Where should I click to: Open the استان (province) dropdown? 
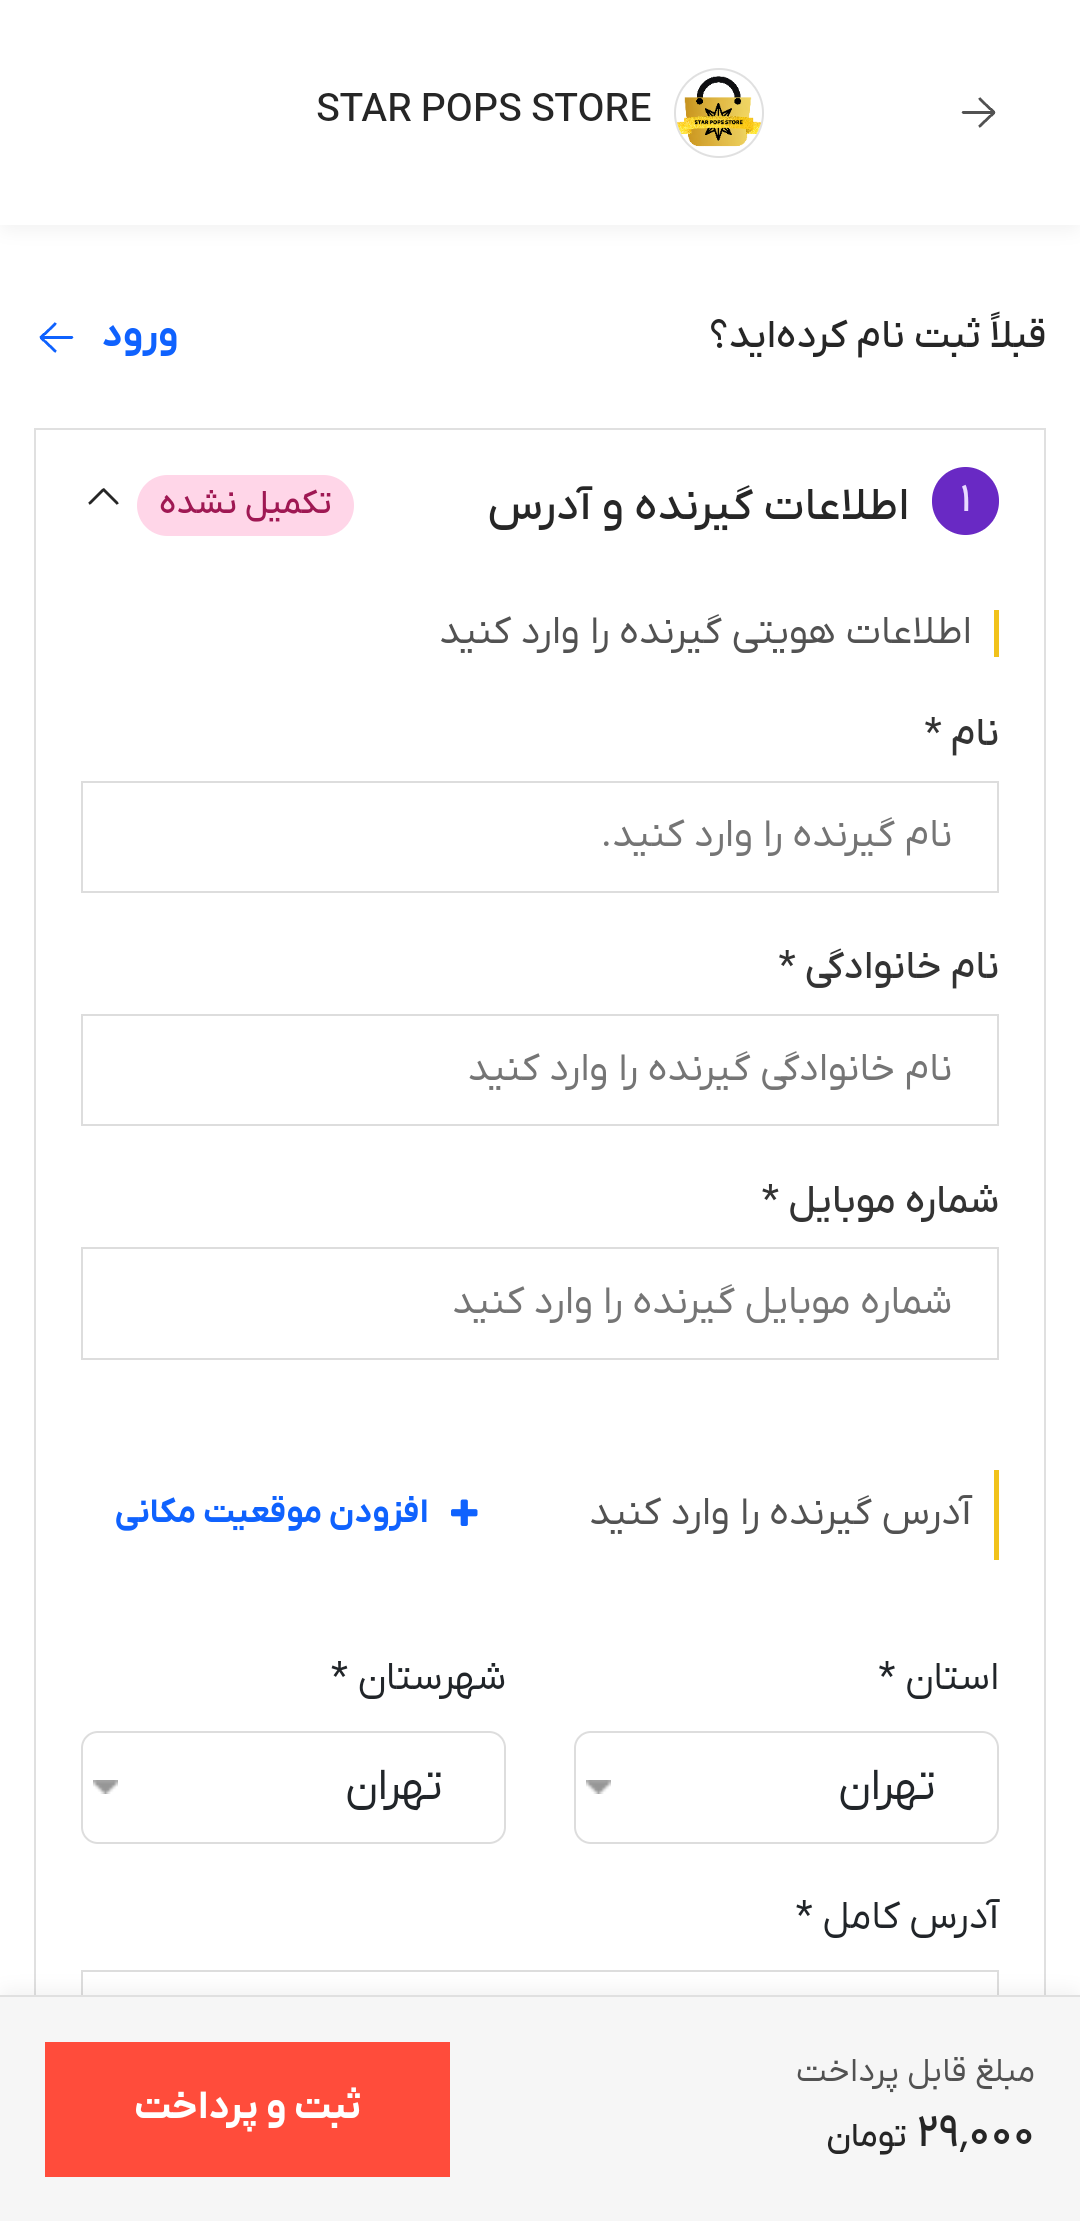click(x=786, y=1787)
